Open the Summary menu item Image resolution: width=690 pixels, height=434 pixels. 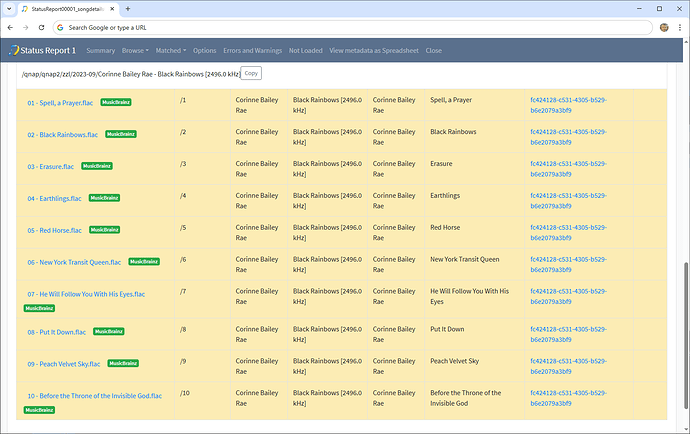point(100,50)
